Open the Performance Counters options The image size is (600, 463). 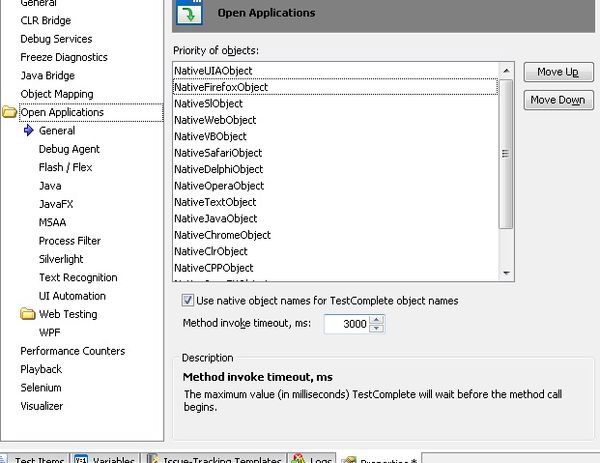[x=73, y=351]
